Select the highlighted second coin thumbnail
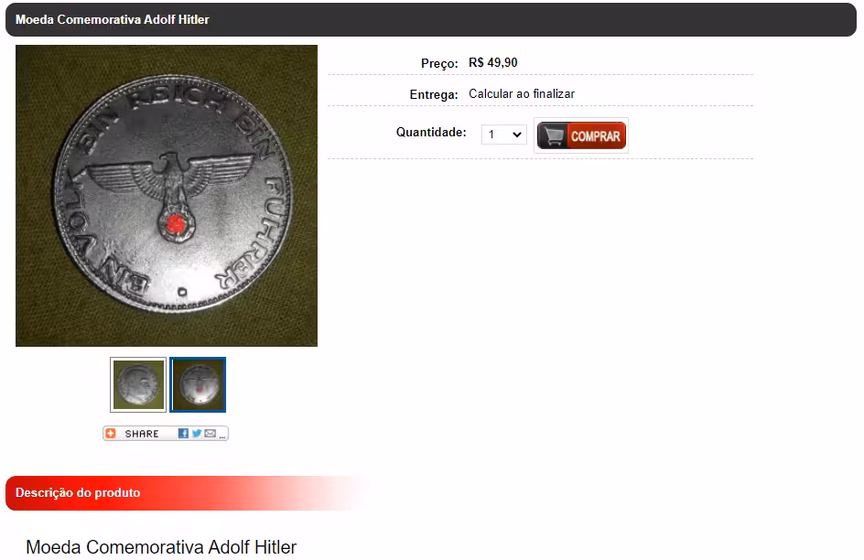864x560 pixels. pyautogui.click(x=198, y=385)
